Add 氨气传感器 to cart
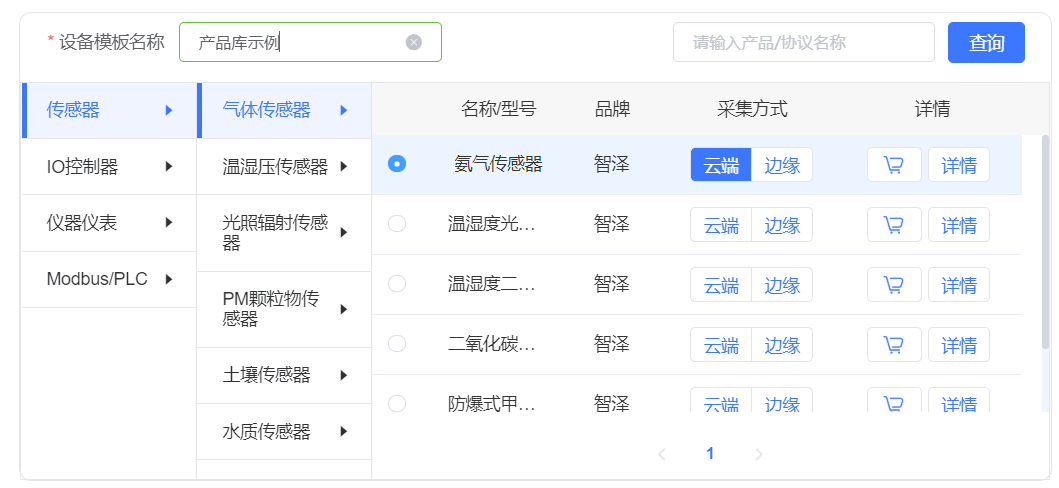Screen dimensions: 1059x488 [x=894, y=165]
